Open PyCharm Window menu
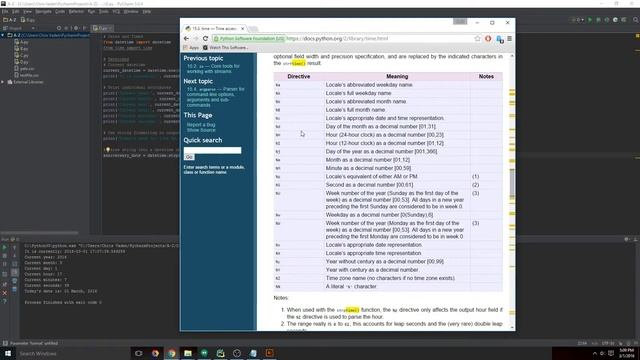The image size is (640, 360). coord(131,11)
